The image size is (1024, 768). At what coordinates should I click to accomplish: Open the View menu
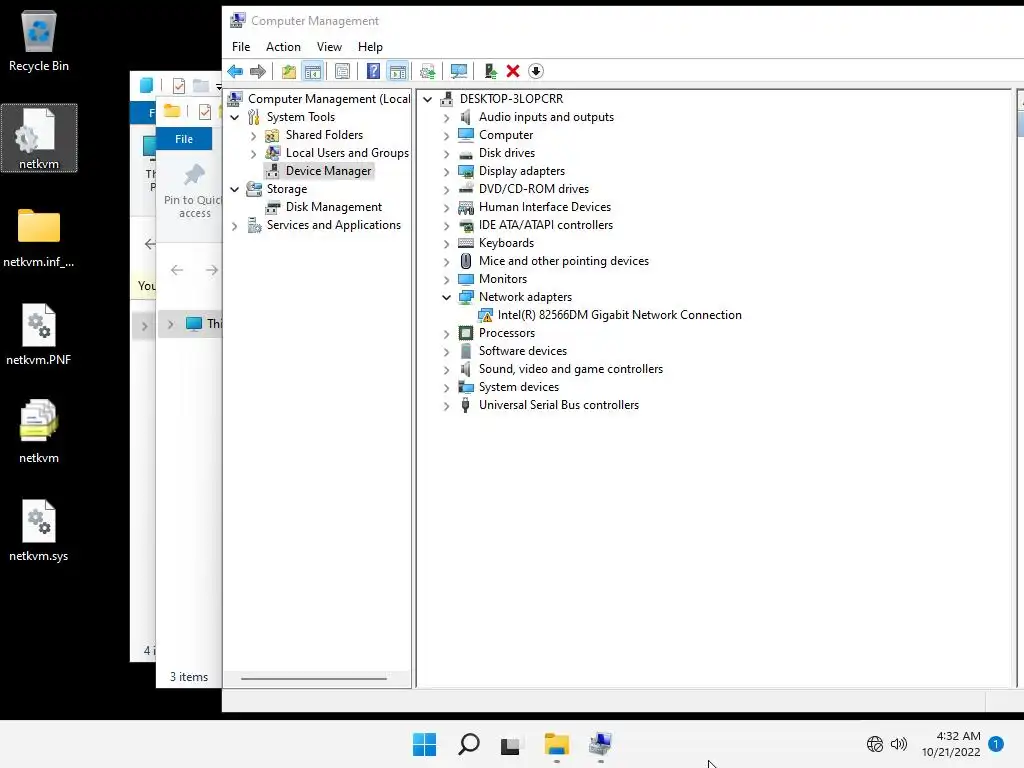(x=329, y=47)
